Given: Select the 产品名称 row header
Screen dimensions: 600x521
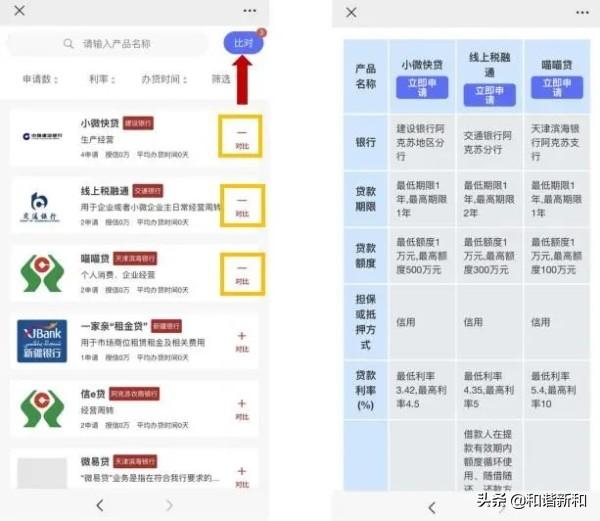Looking at the screenshot, I should coord(365,76).
